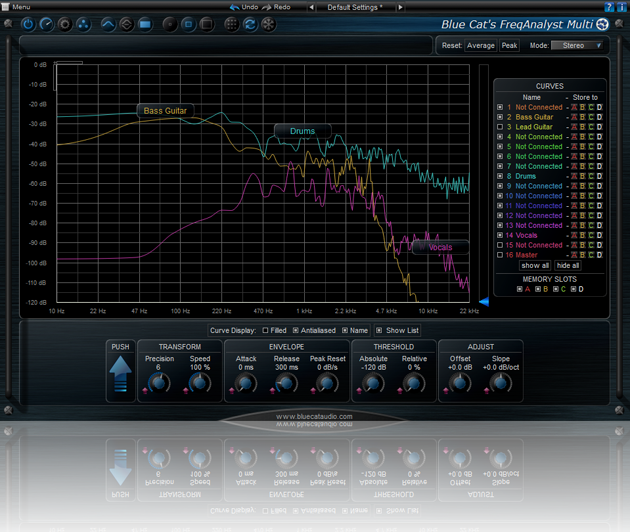The image size is (630, 532).
Task: Click the 'show all' curves button
Action: [535, 265]
